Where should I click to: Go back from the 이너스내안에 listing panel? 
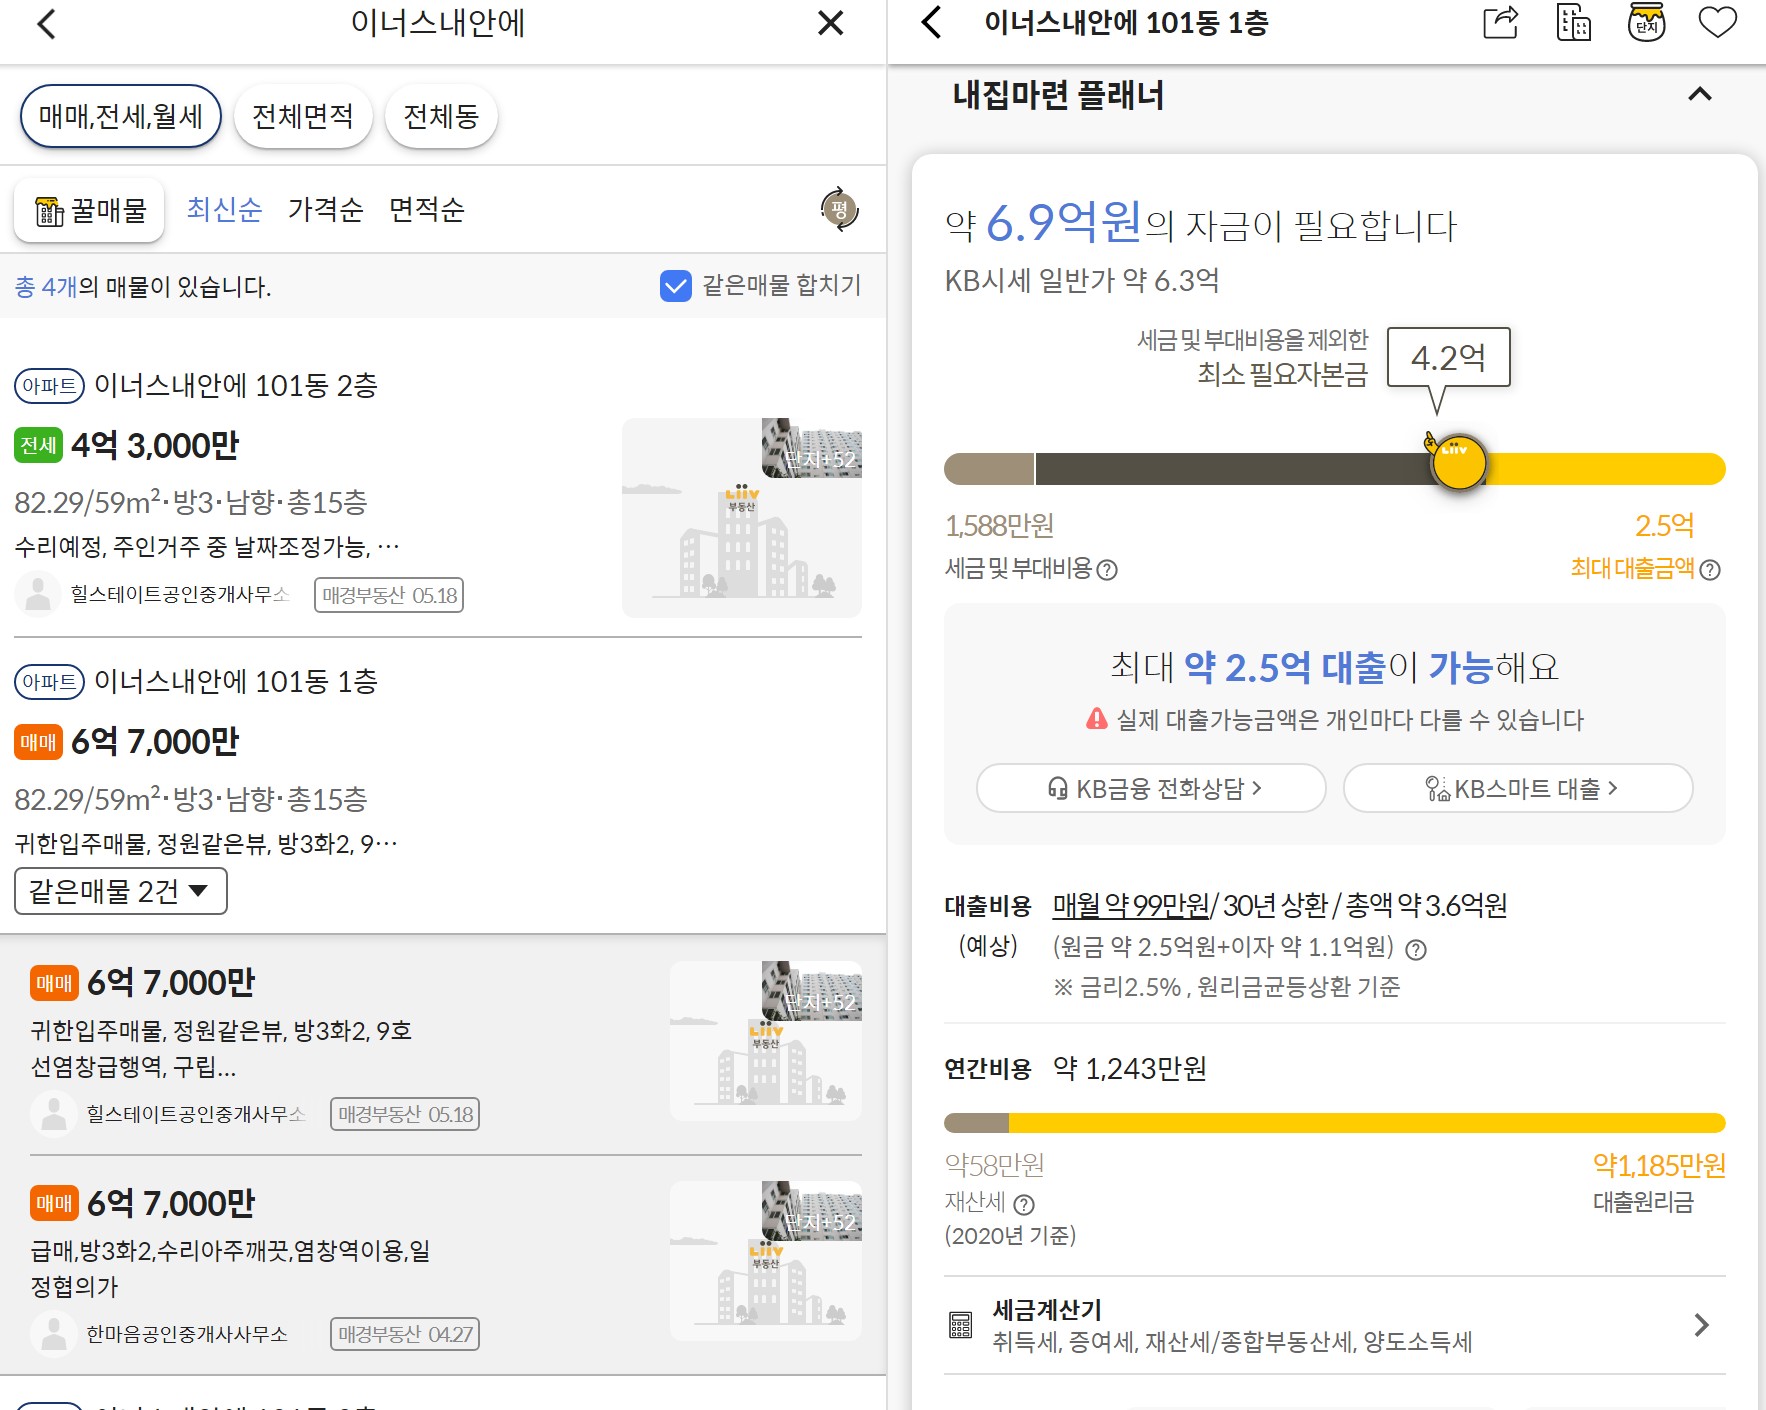(46, 23)
